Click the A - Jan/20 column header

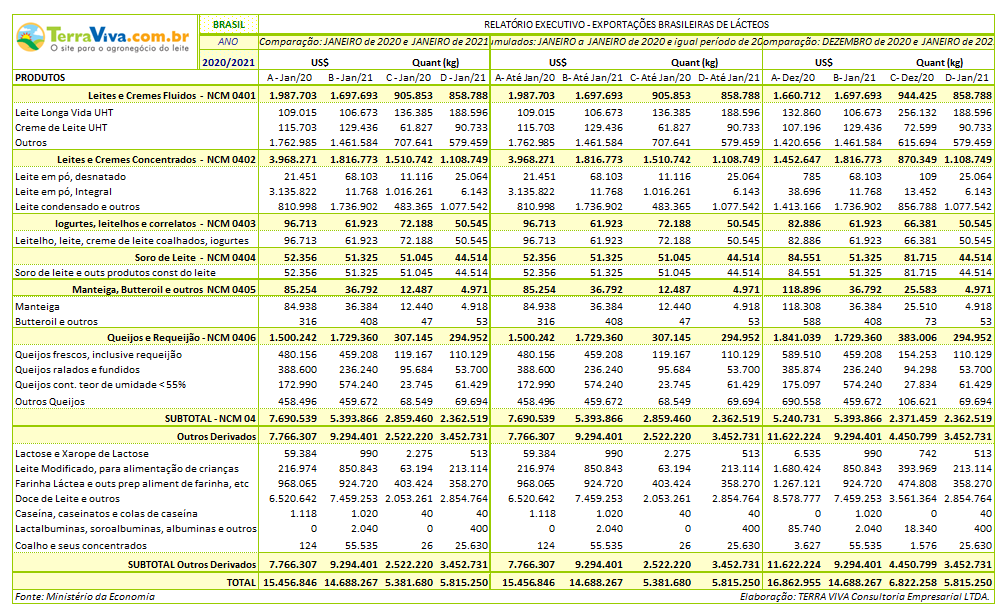[288, 78]
